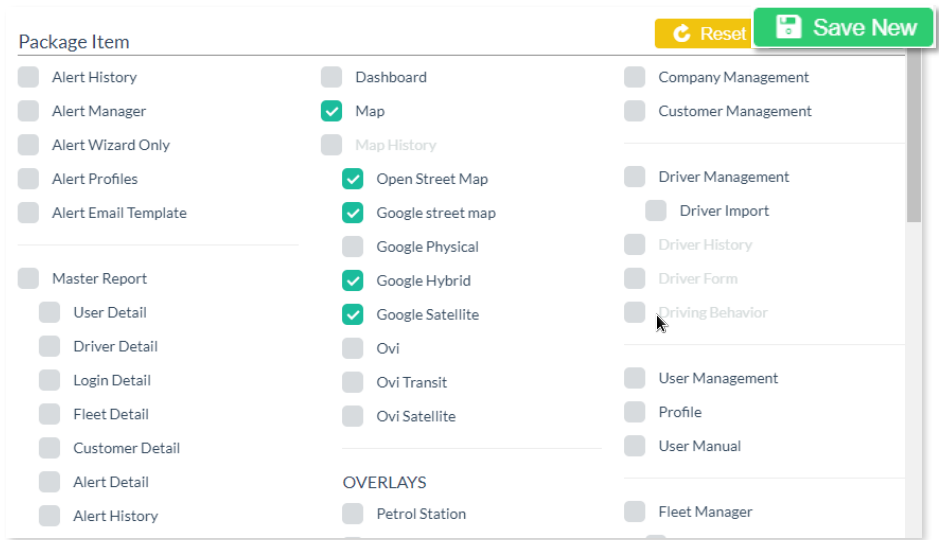Select the Alert Email Template checkbox
Screen dimensions: 939x540
29,213
